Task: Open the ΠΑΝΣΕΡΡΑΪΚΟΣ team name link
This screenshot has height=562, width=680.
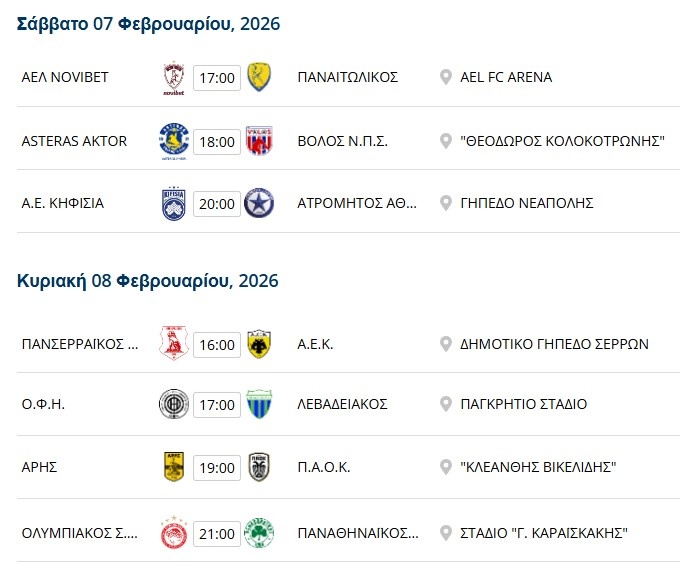Action: 80,344
